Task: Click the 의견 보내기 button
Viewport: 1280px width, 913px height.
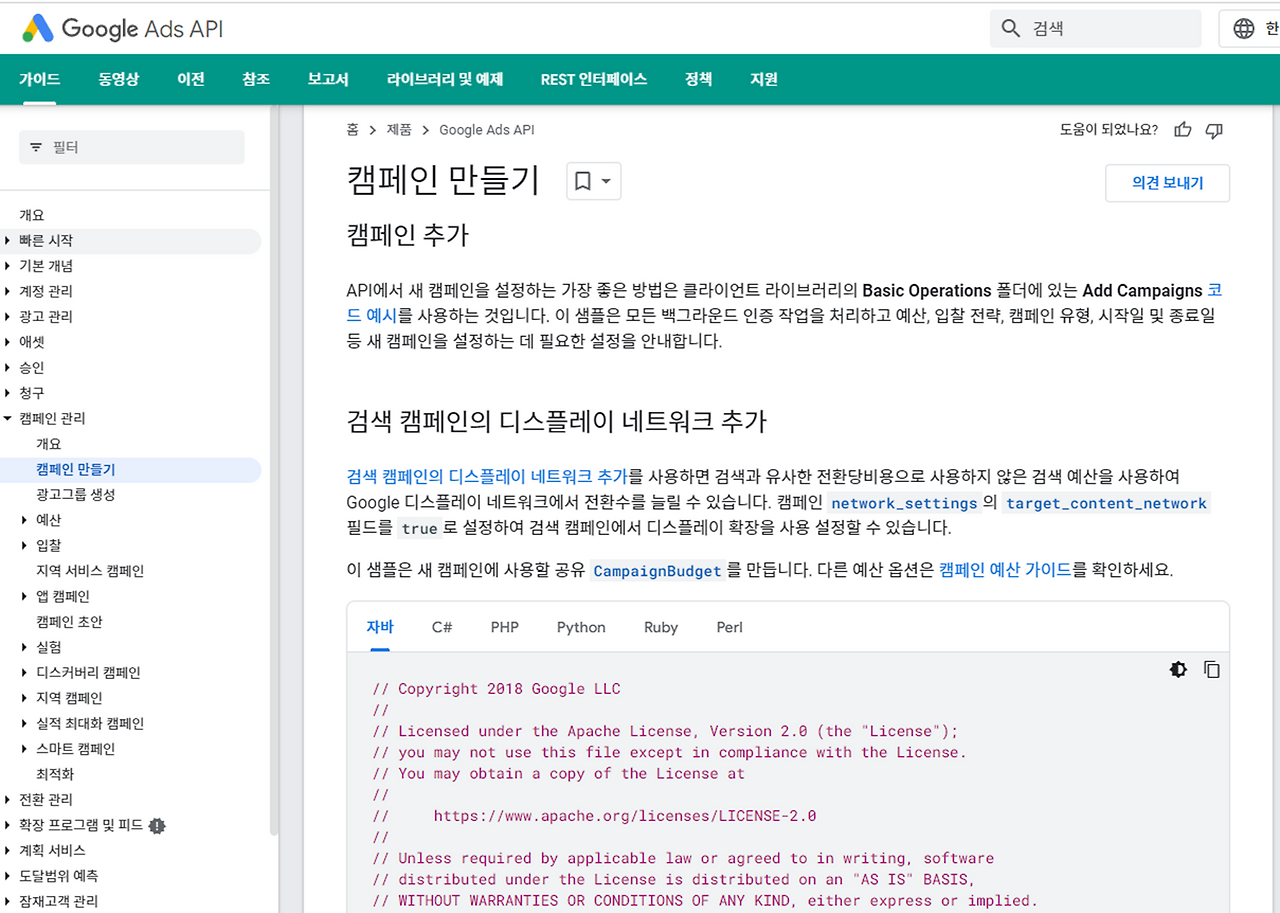Action: click(1167, 183)
